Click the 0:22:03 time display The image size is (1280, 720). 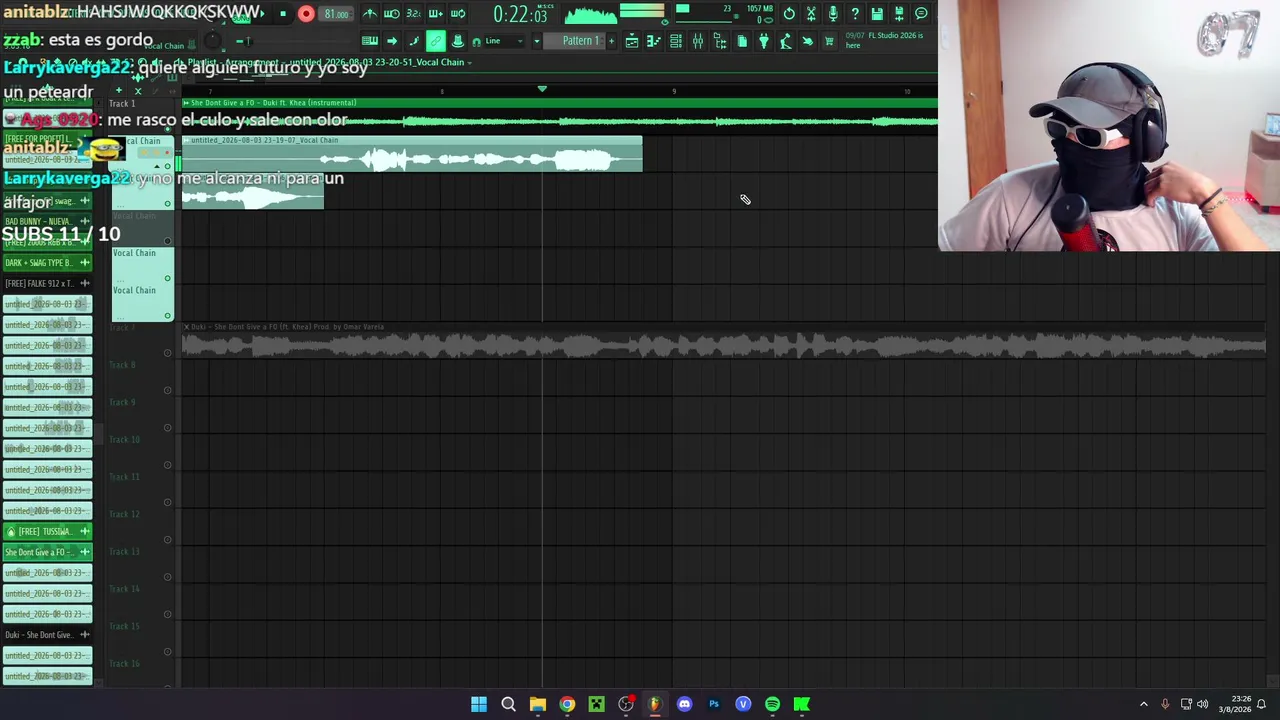(x=520, y=15)
